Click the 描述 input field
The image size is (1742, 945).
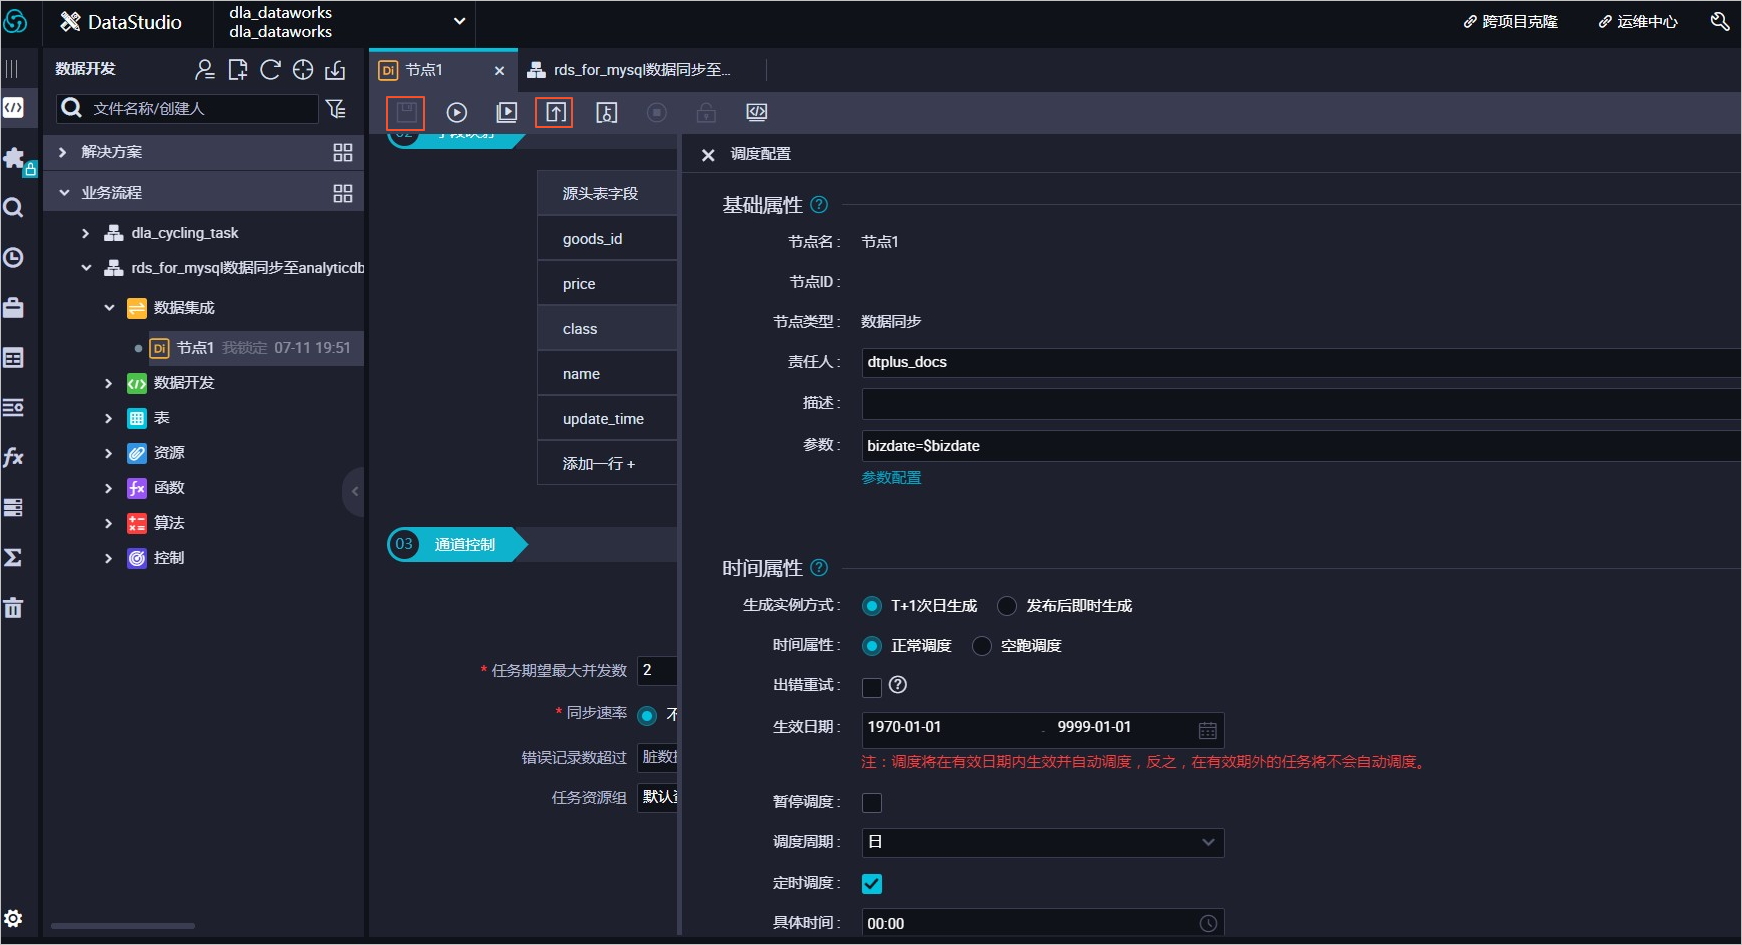click(x=1301, y=403)
